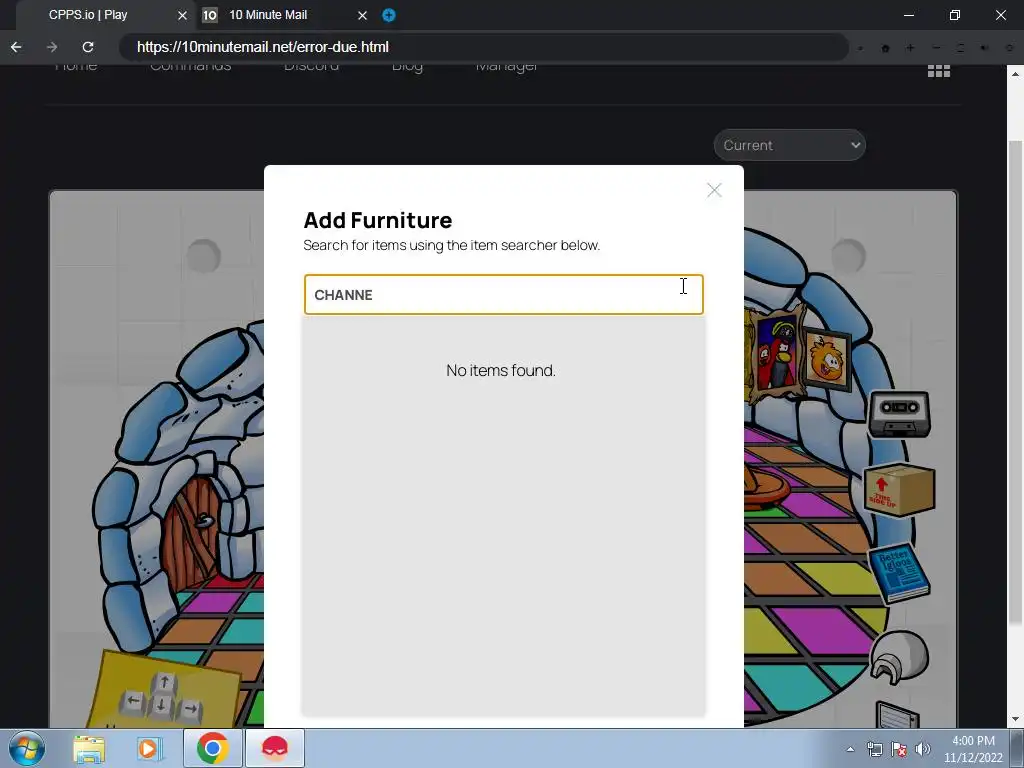Click the grid apps menu icon
Screen dimensions: 1024x768
[x=938, y=71]
